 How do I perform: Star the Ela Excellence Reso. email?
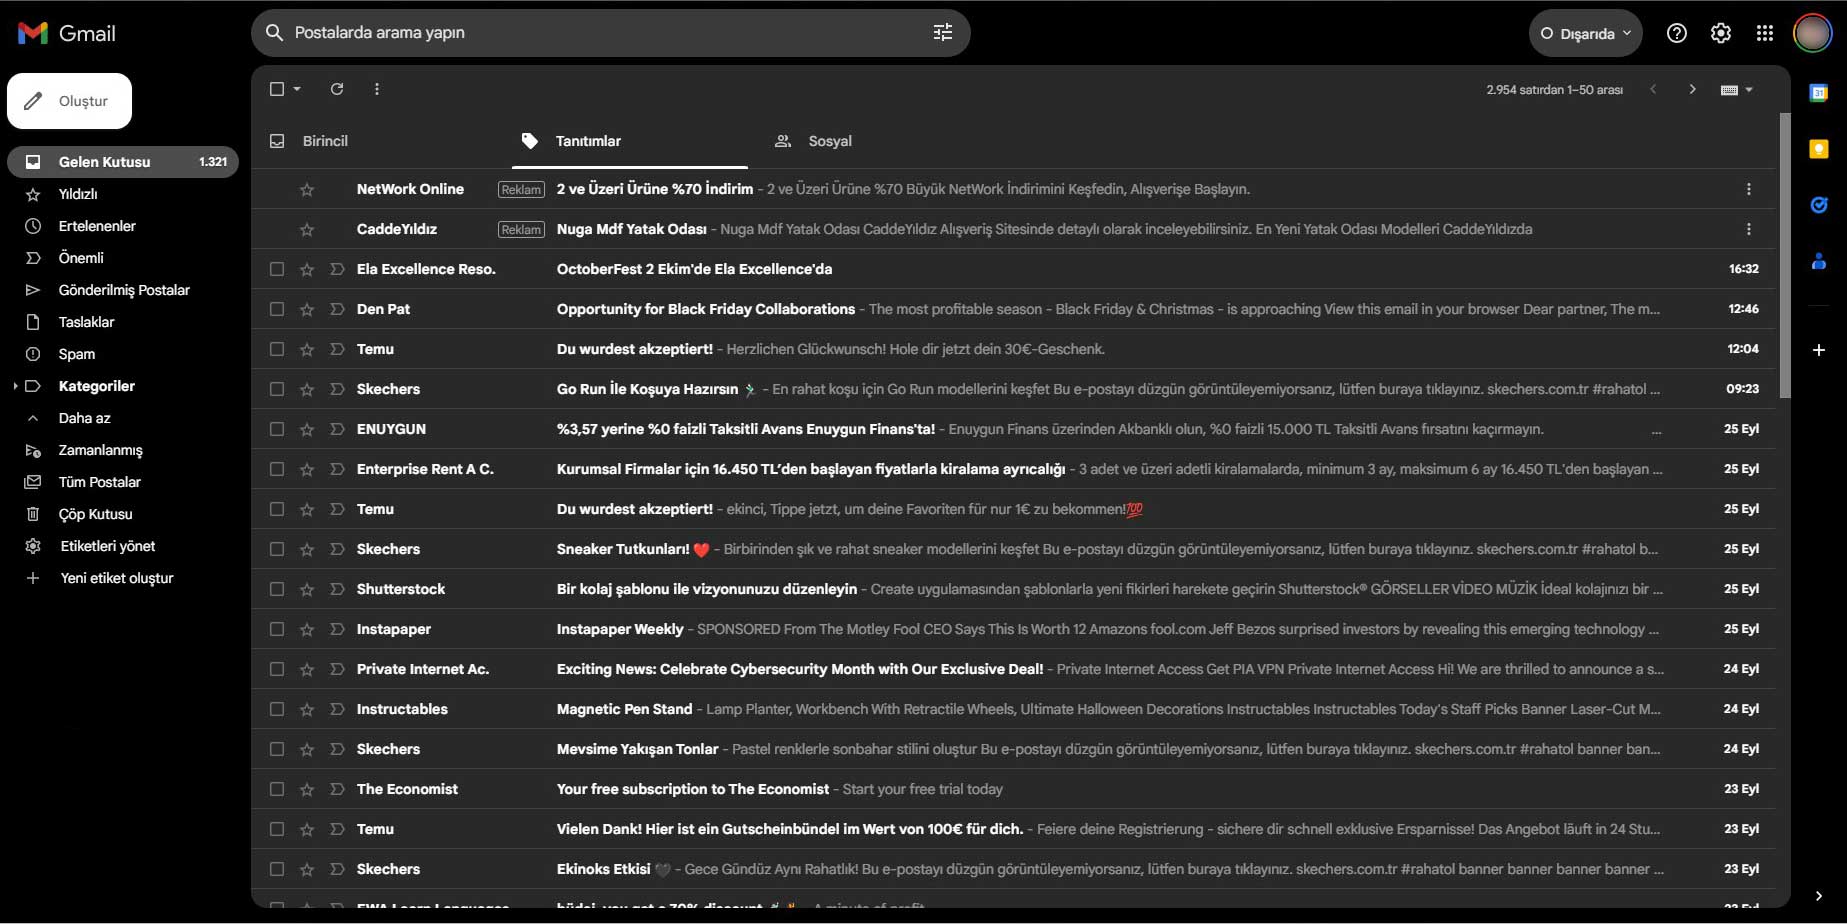click(307, 269)
